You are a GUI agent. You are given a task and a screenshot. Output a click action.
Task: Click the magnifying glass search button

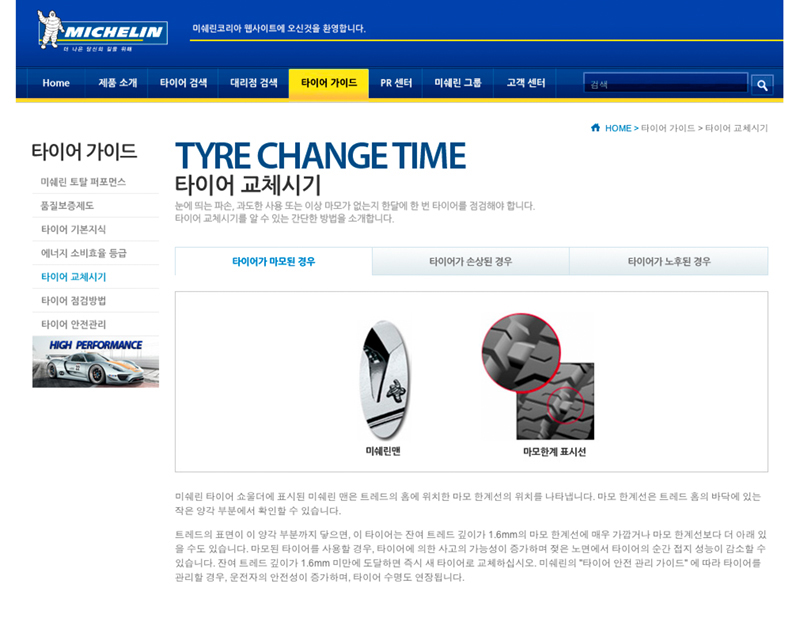pyautogui.click(x=762, y=85)
